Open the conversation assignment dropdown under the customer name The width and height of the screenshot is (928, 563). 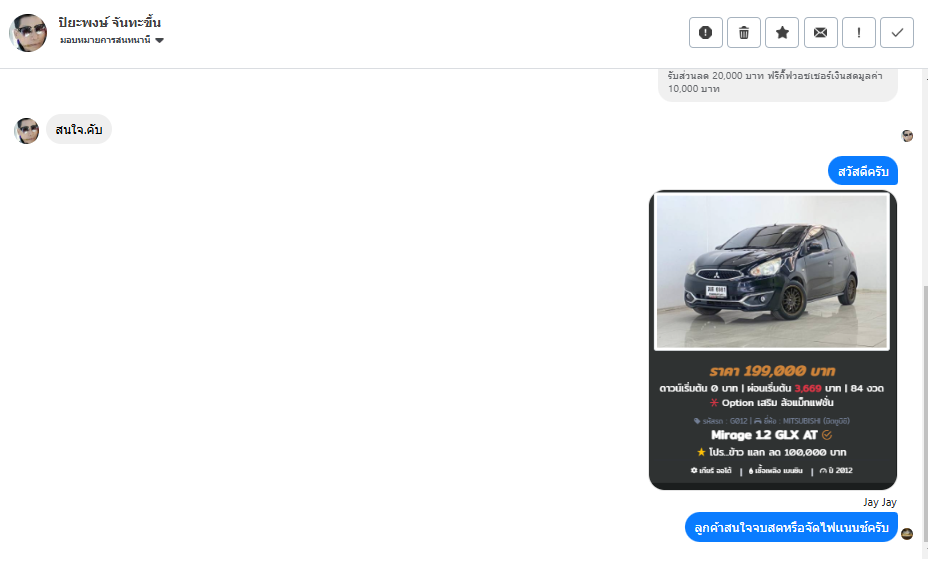point(112,40)
